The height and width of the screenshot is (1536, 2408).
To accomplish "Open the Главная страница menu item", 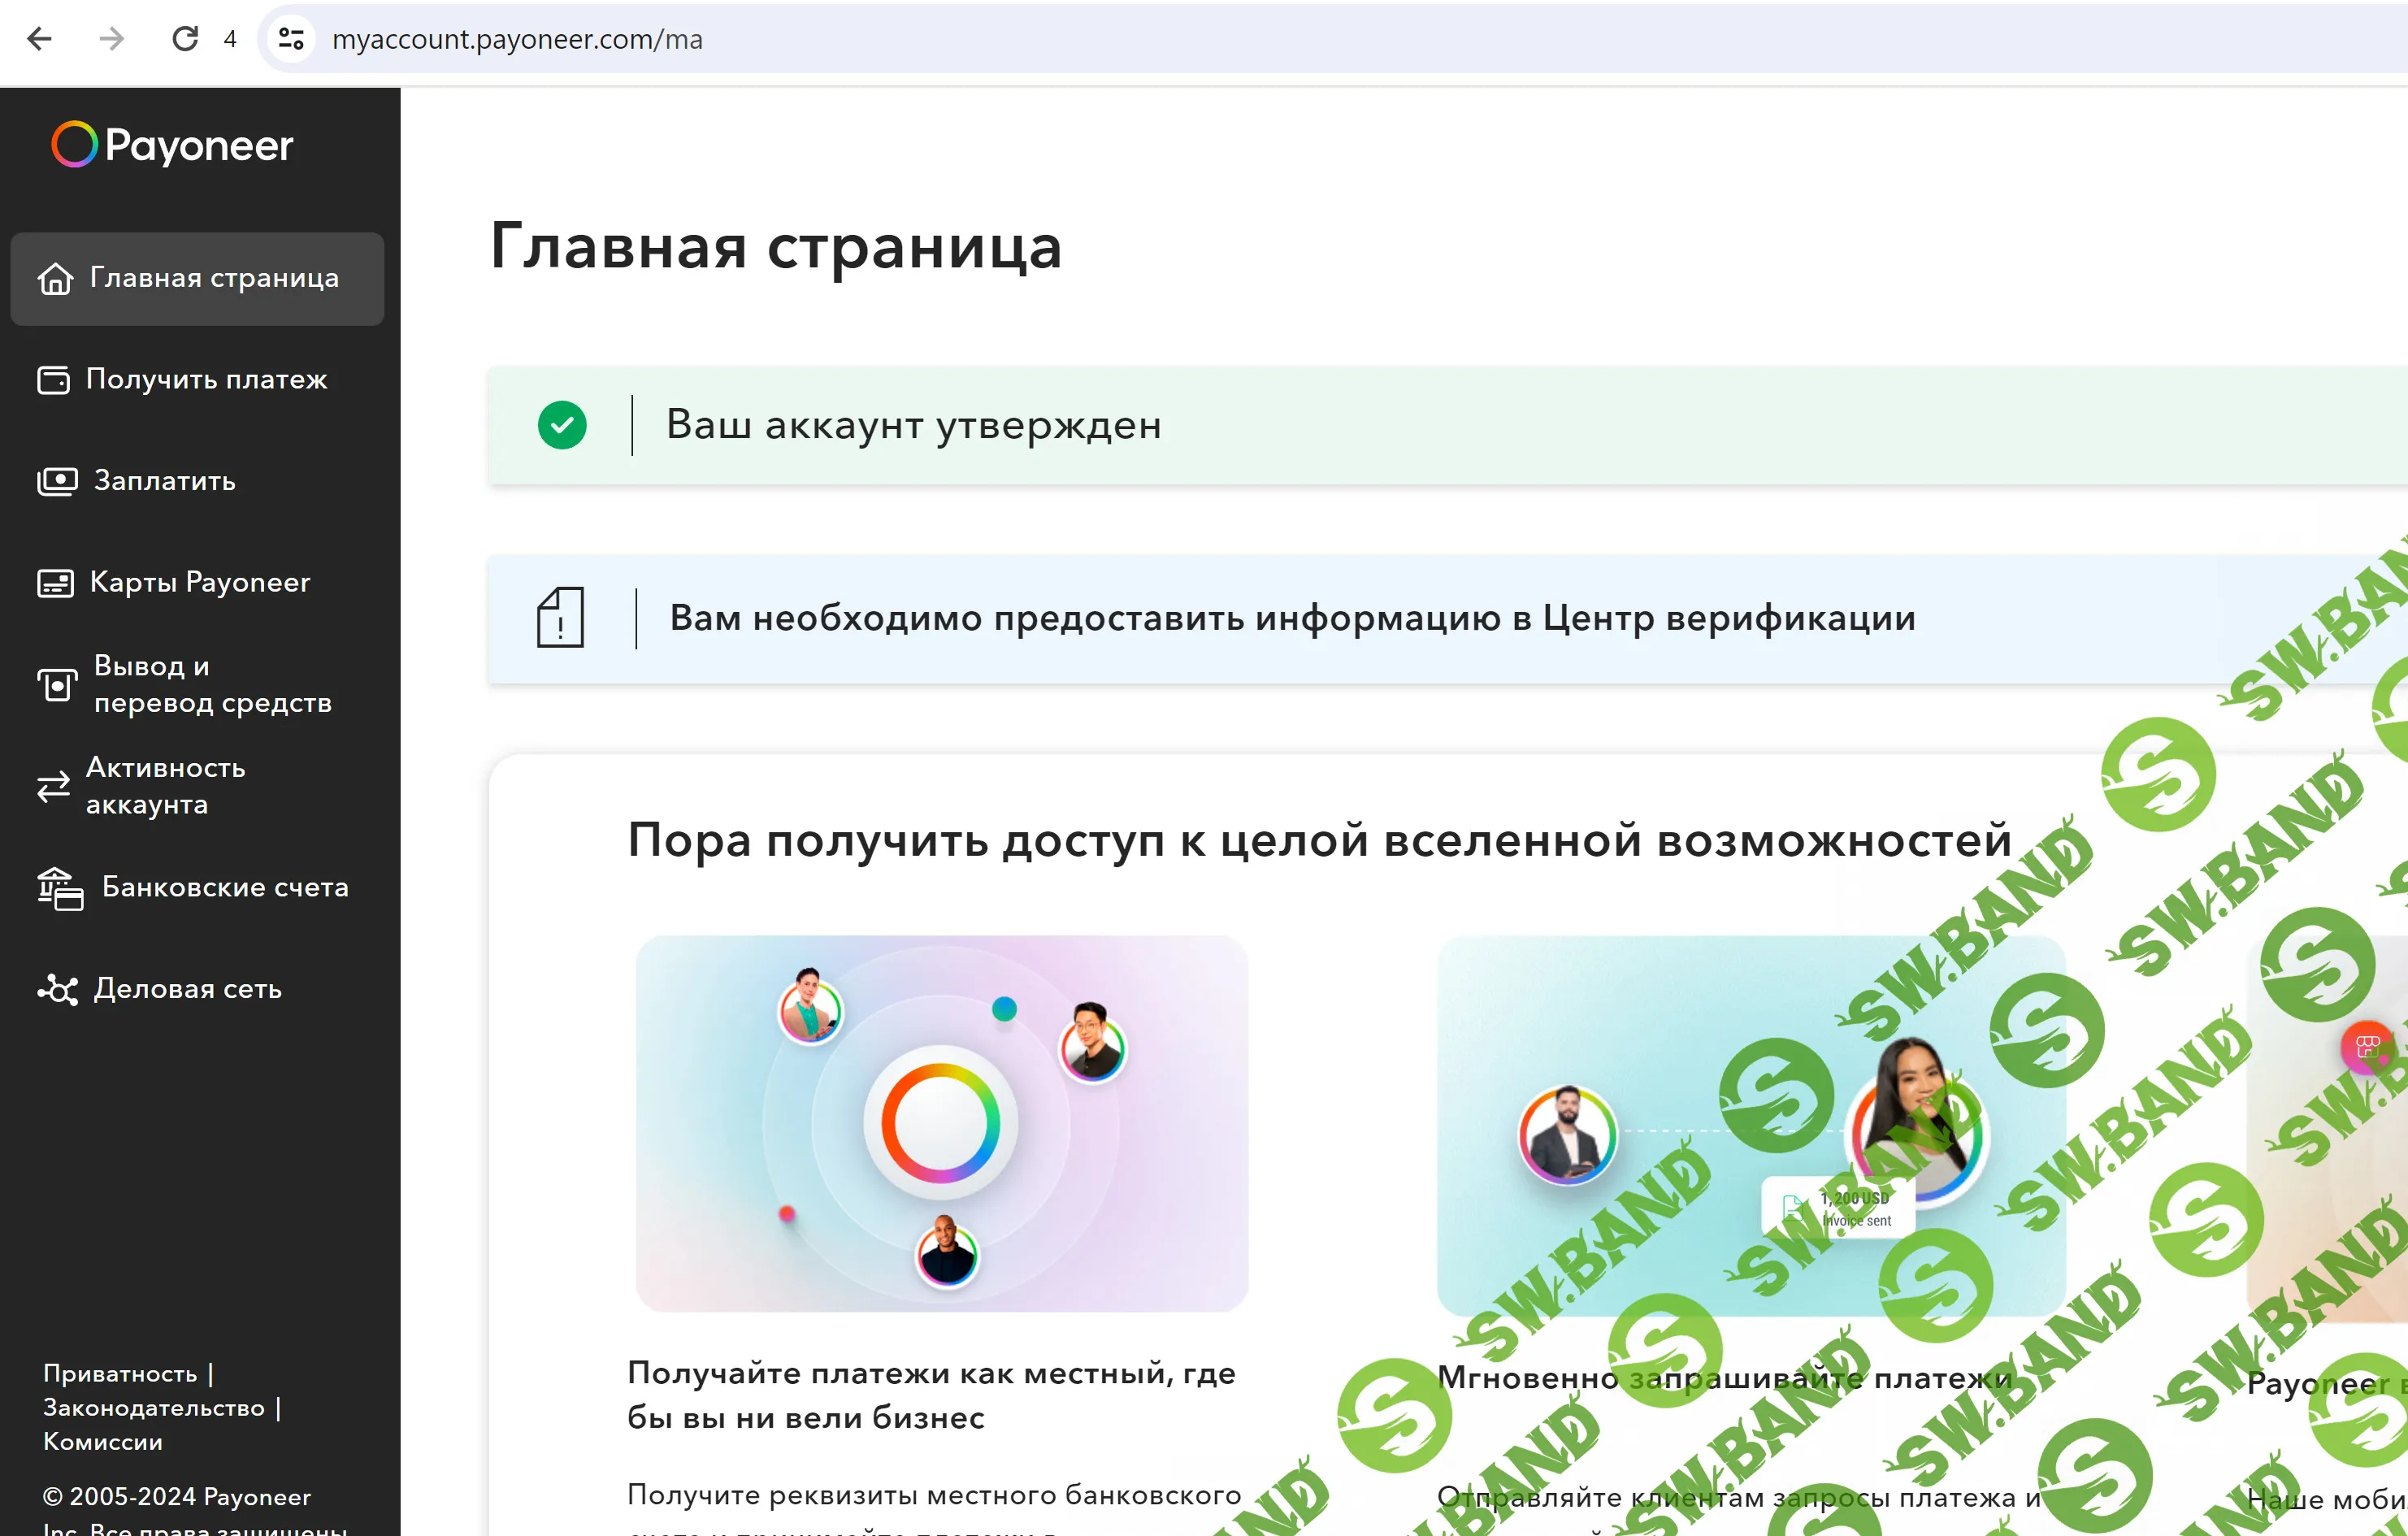I will (x=214, y=278).
